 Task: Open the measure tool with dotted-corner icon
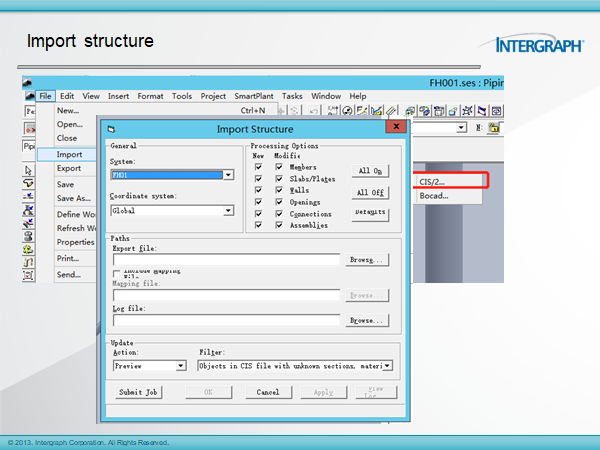[x=333, y=111]
